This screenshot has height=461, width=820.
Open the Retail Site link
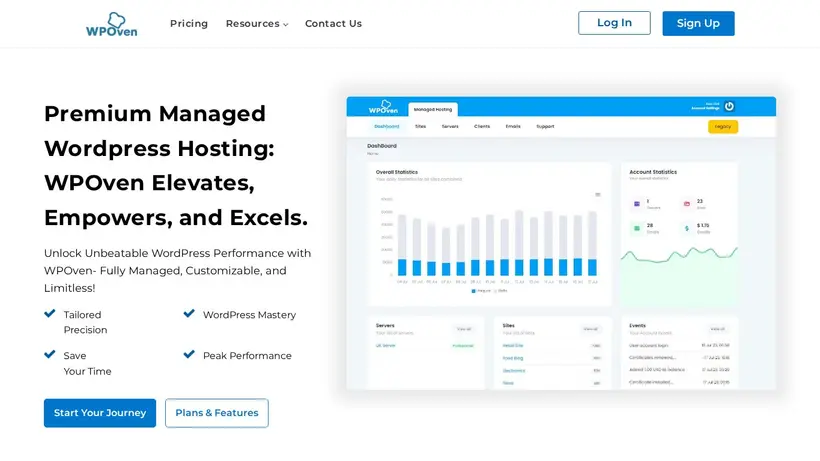[512, 345]
